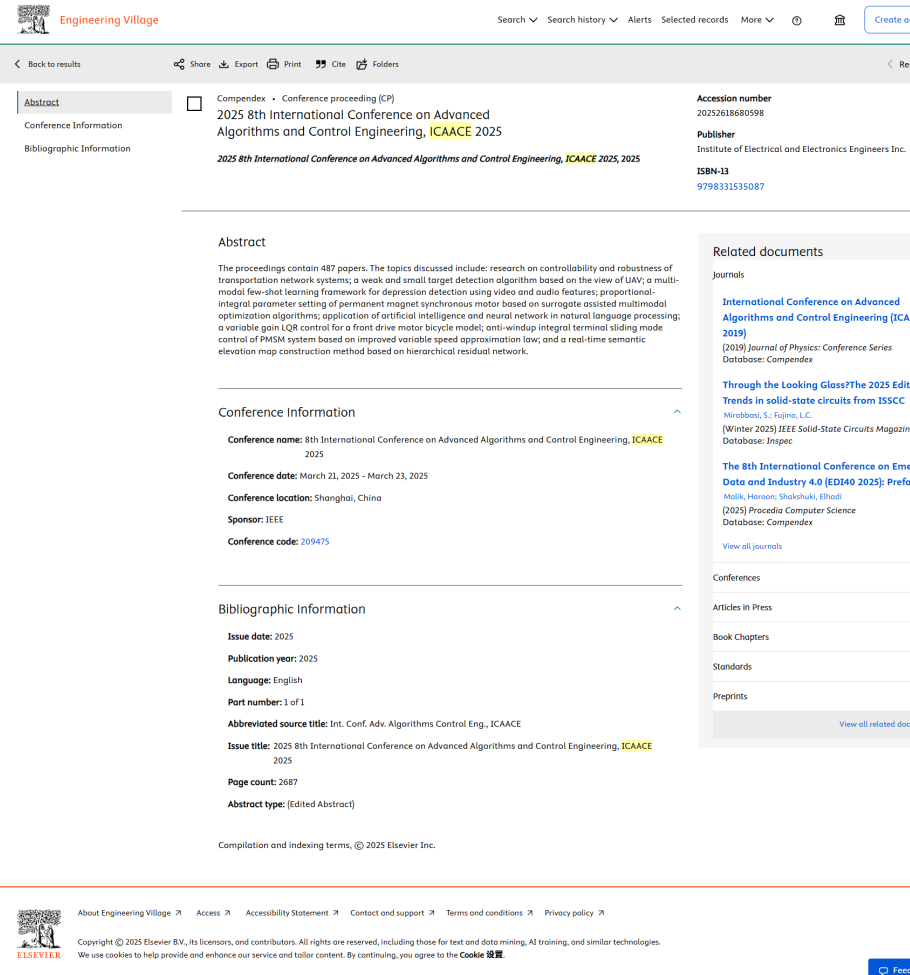
Task: Expand Articles in Press related documents
Action: tap(811, 608)
